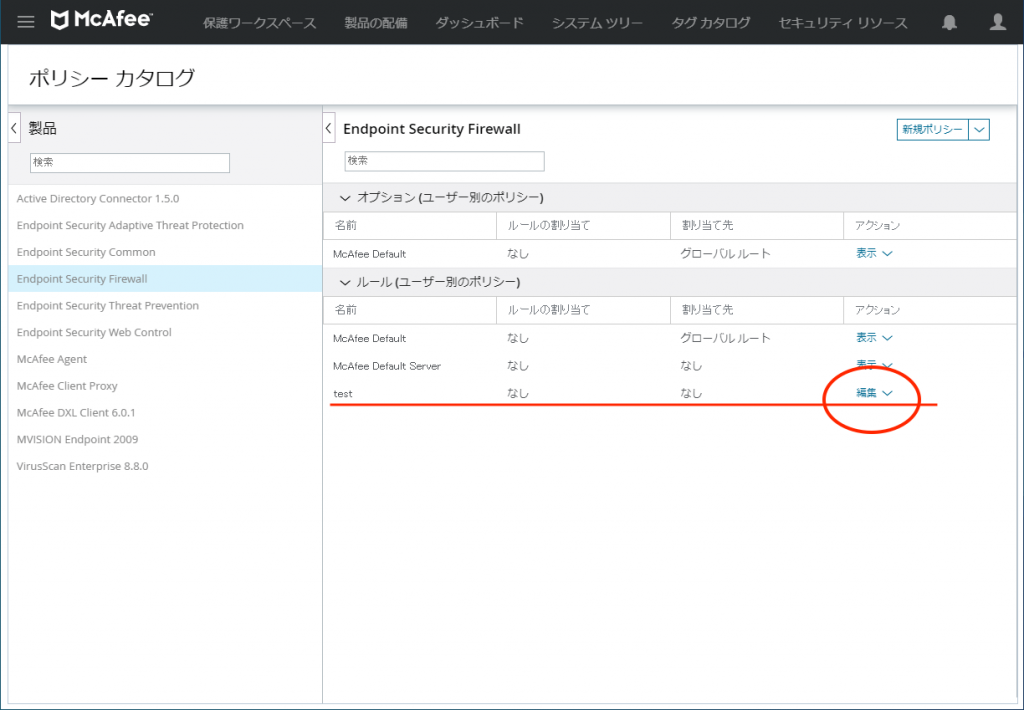This screenshot has height=710, width=1024.
Task: Click McAfee Default Server policy name
Action: tap(387, 366)
